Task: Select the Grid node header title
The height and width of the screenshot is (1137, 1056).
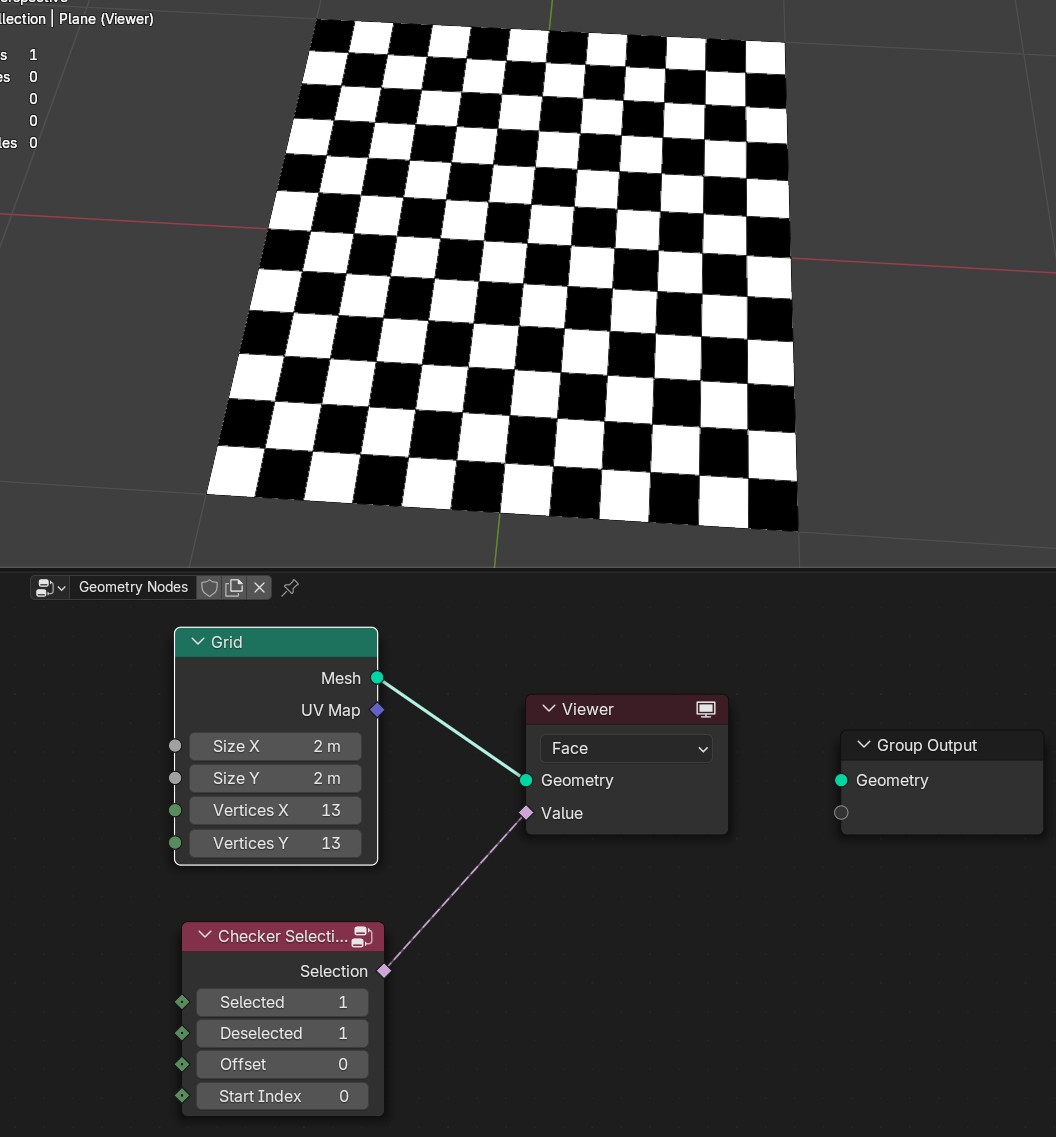Action: (x=226, y=642)
